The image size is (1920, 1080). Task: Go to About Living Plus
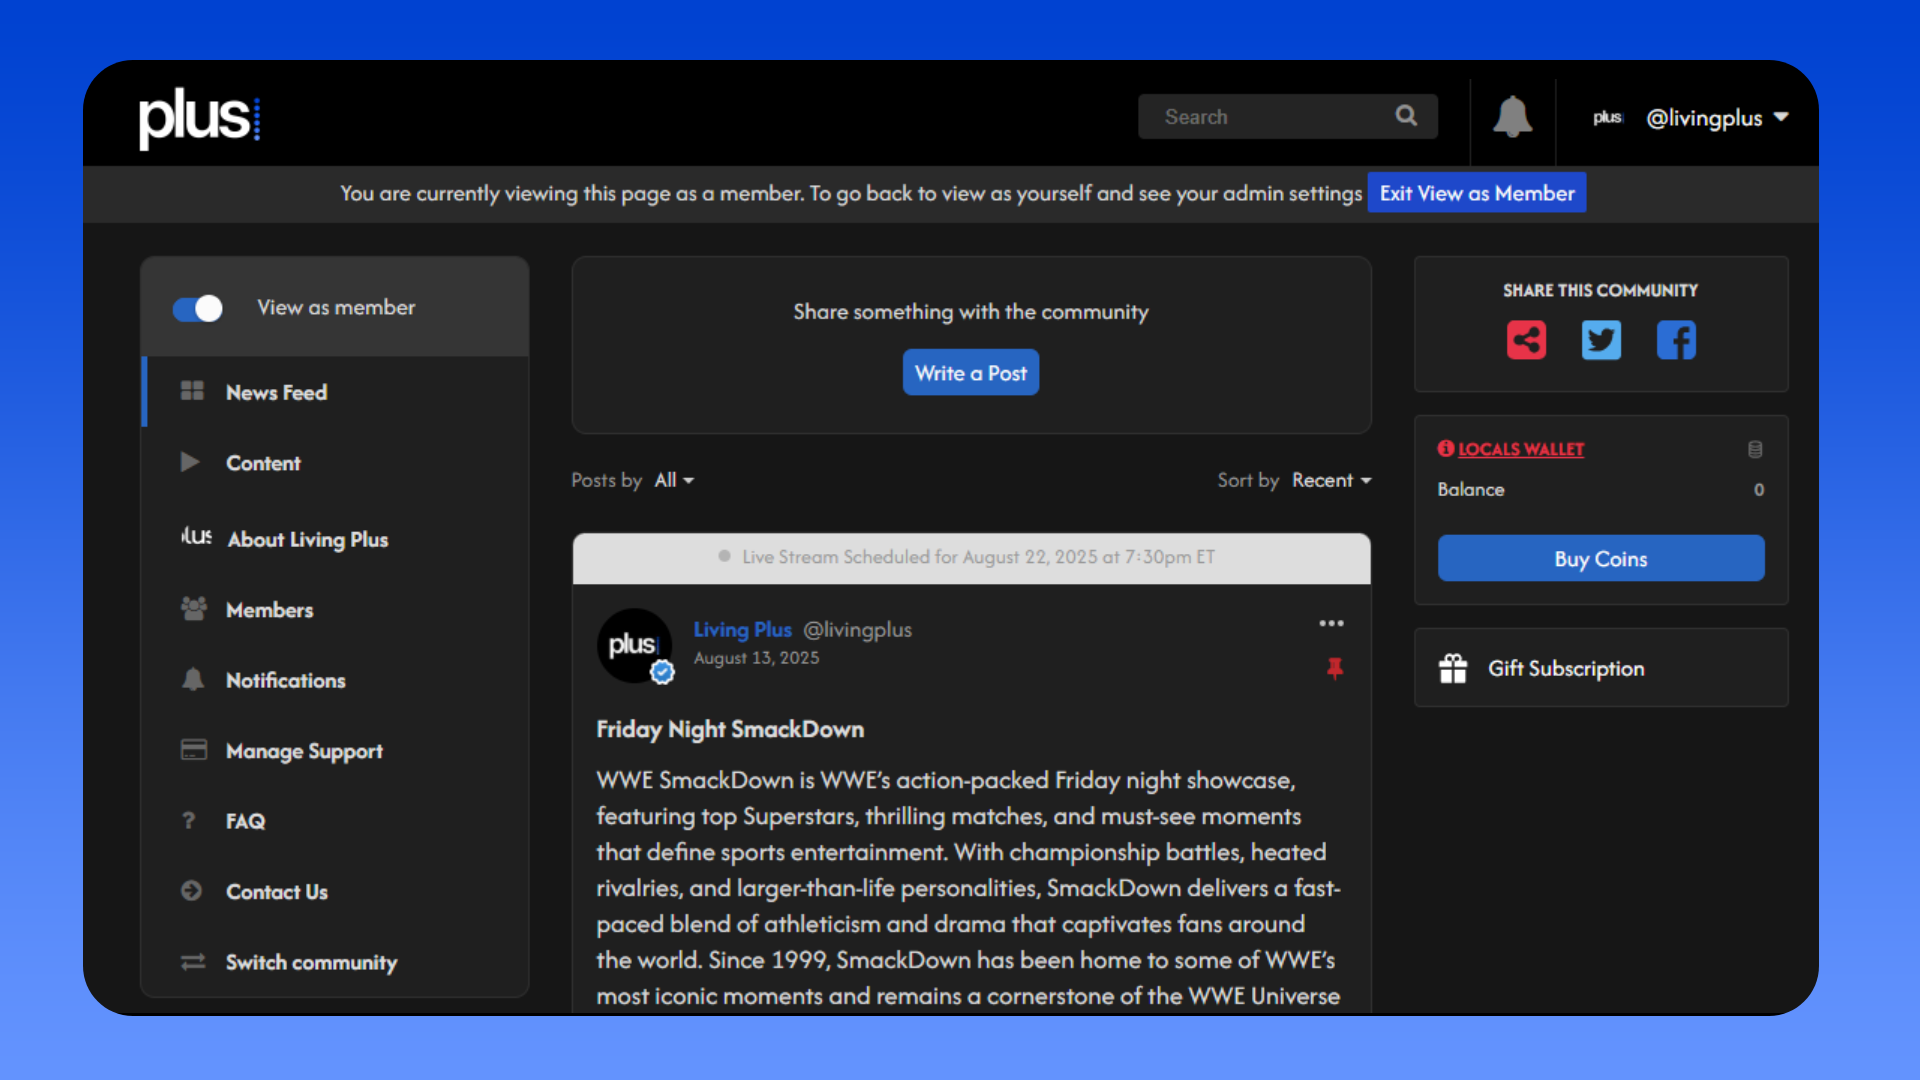pos(335,539)
